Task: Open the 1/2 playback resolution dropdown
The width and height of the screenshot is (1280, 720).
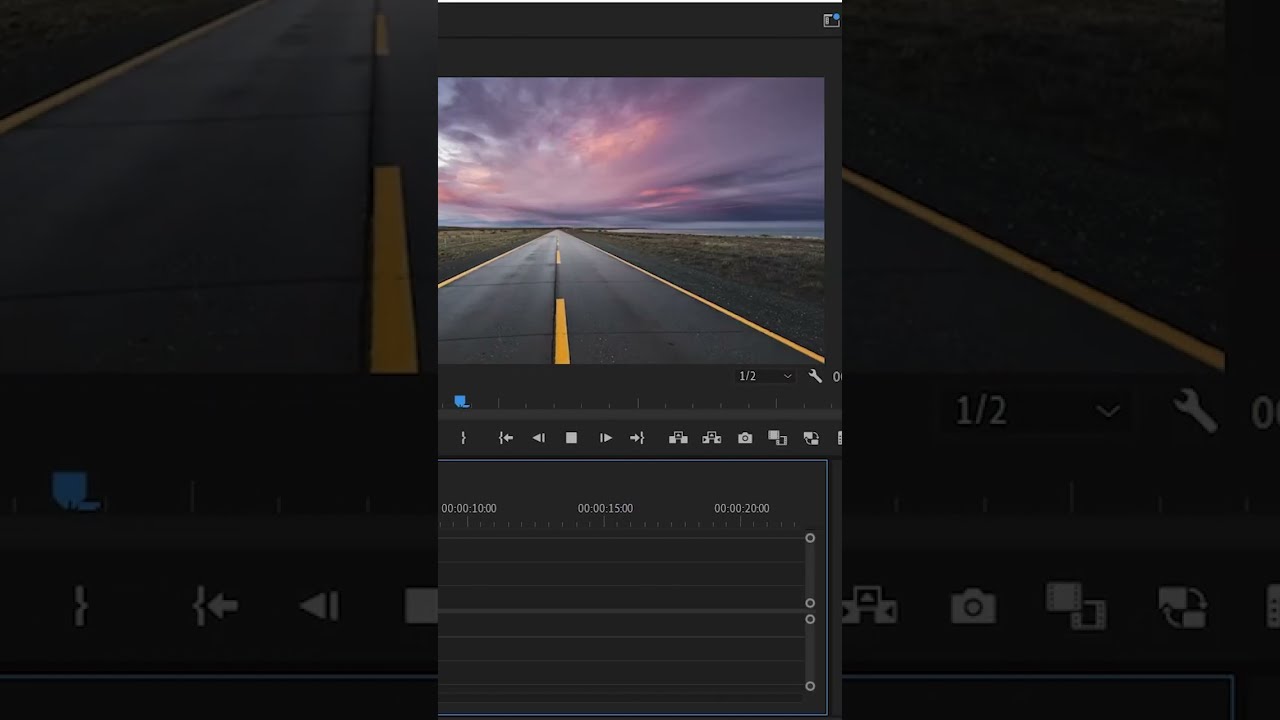Action: 765,376
